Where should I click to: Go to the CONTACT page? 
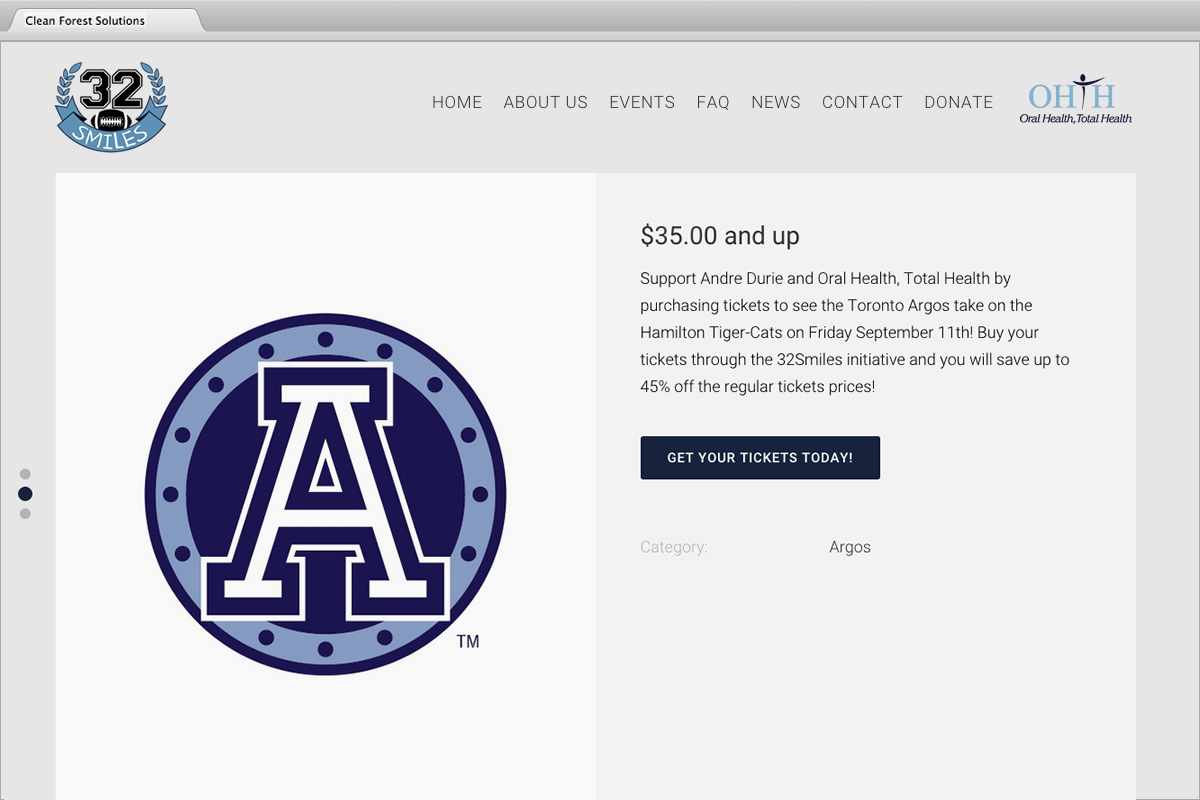pyautogui.click(x=862, y=102)
